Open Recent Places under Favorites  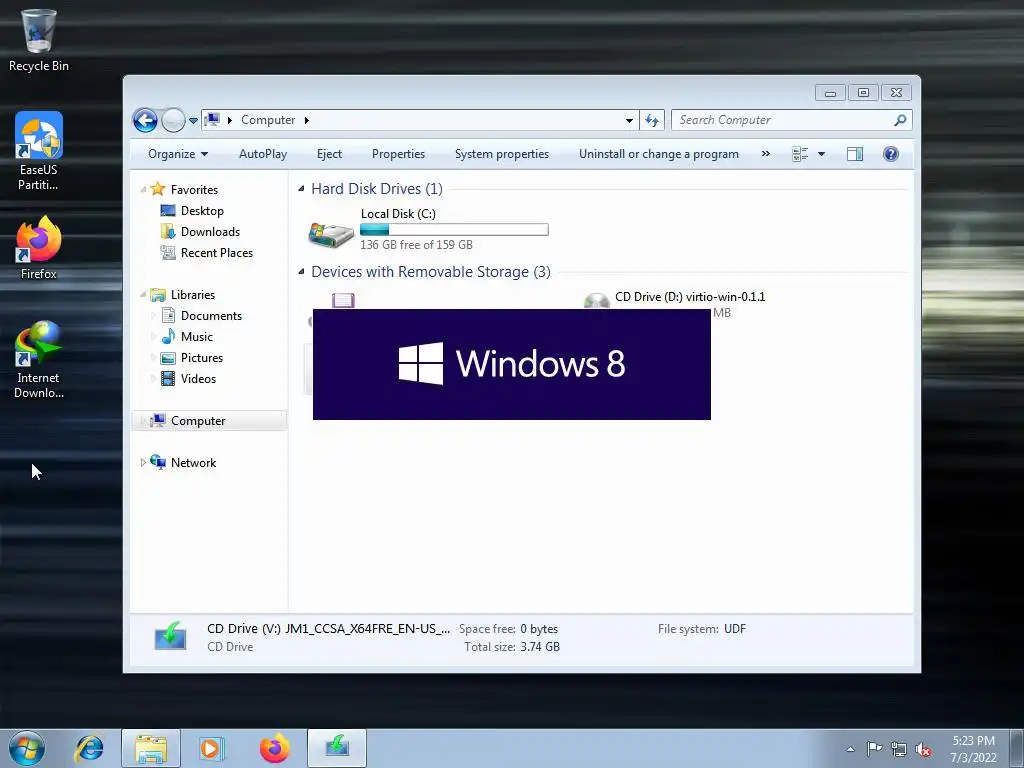click(x=217, y=253)
